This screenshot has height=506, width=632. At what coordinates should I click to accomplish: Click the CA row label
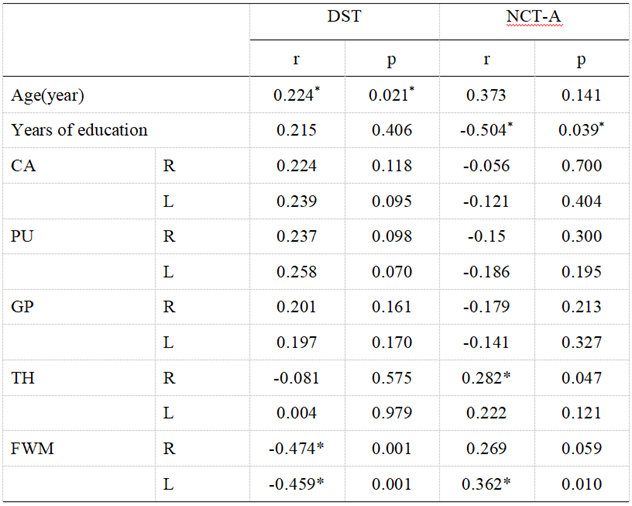22,166
